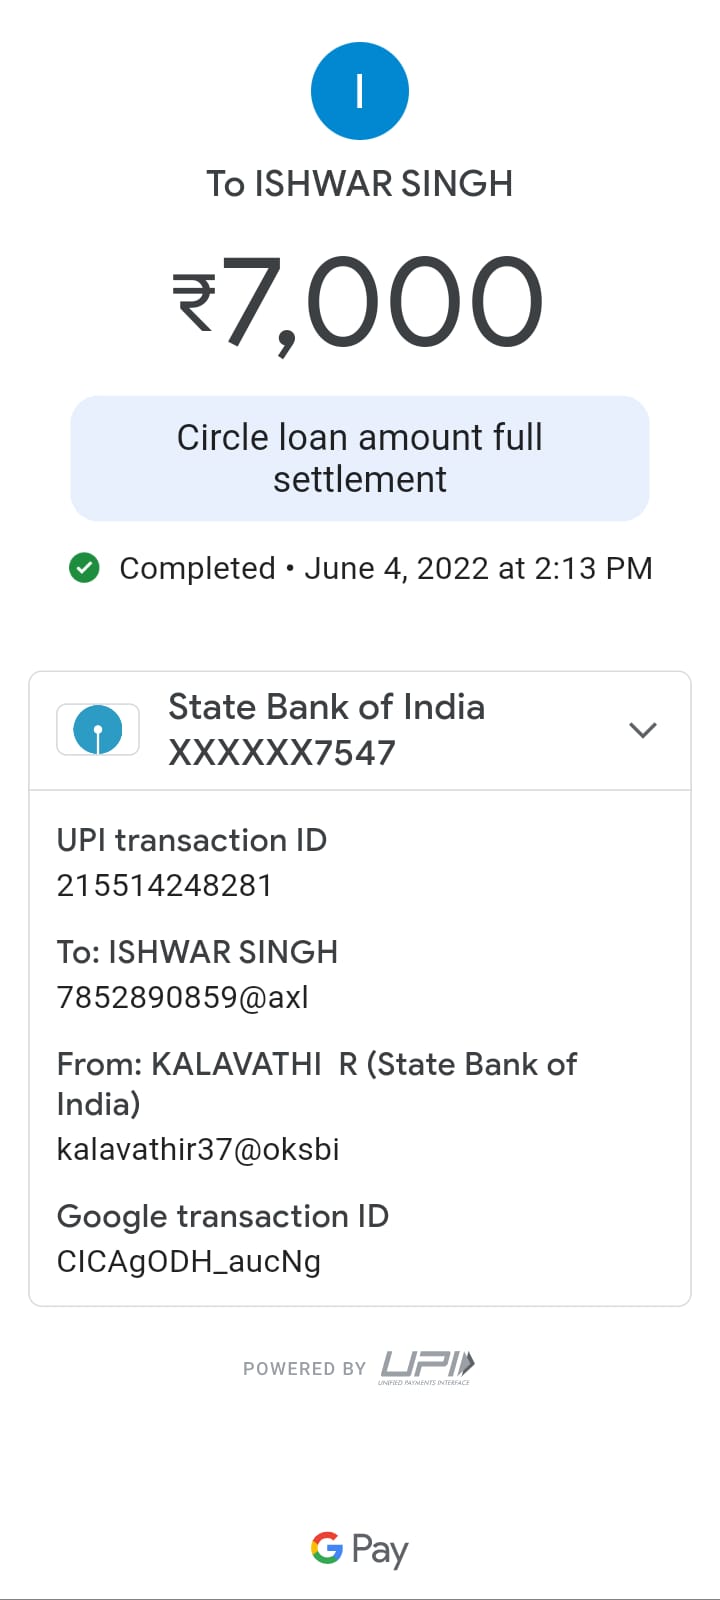The height and width of the screenshot is (1600, 720).
Task: Tap the 'Circle loan amount full settlement' note
Action: click(360, 458)
